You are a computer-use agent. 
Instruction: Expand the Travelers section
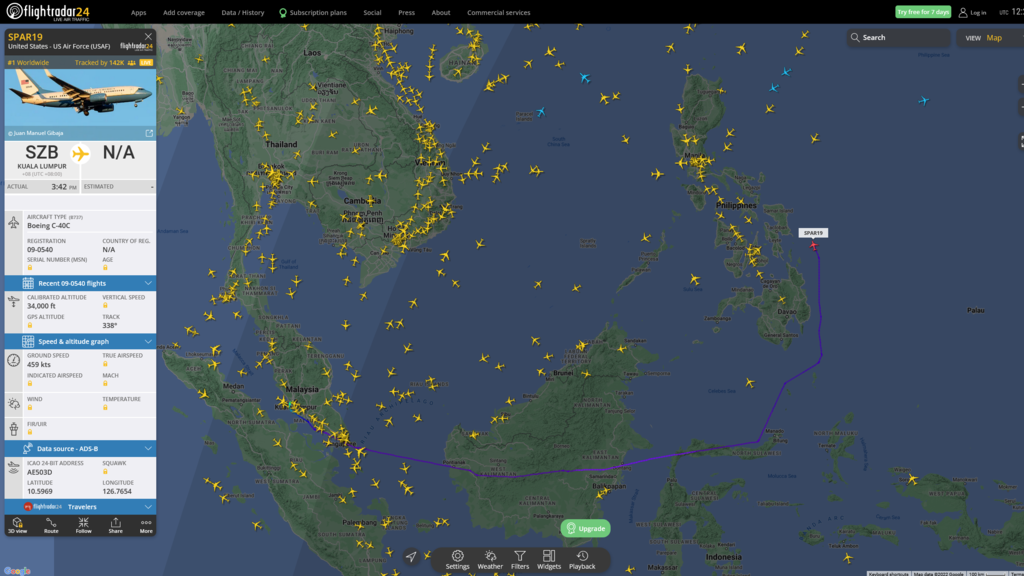[x=80, y=506]
